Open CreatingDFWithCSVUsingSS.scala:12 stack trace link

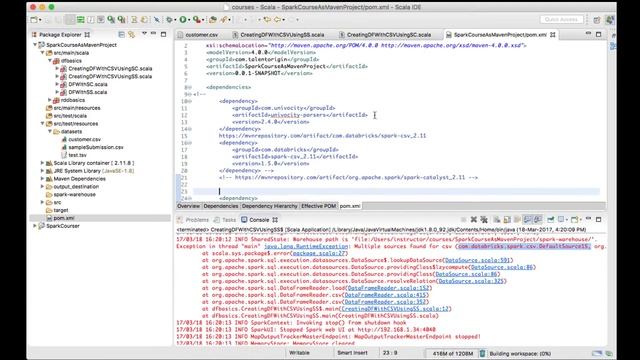395,309
